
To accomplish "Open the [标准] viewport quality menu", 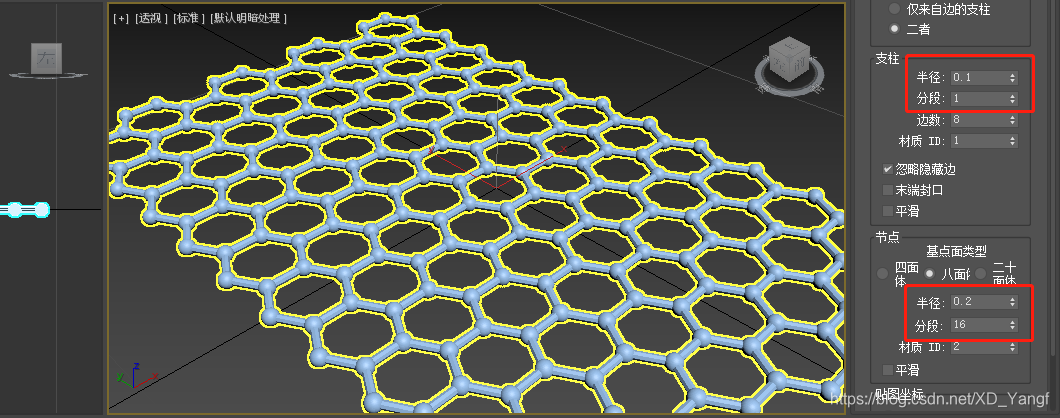I will click(x=189, y=18).
